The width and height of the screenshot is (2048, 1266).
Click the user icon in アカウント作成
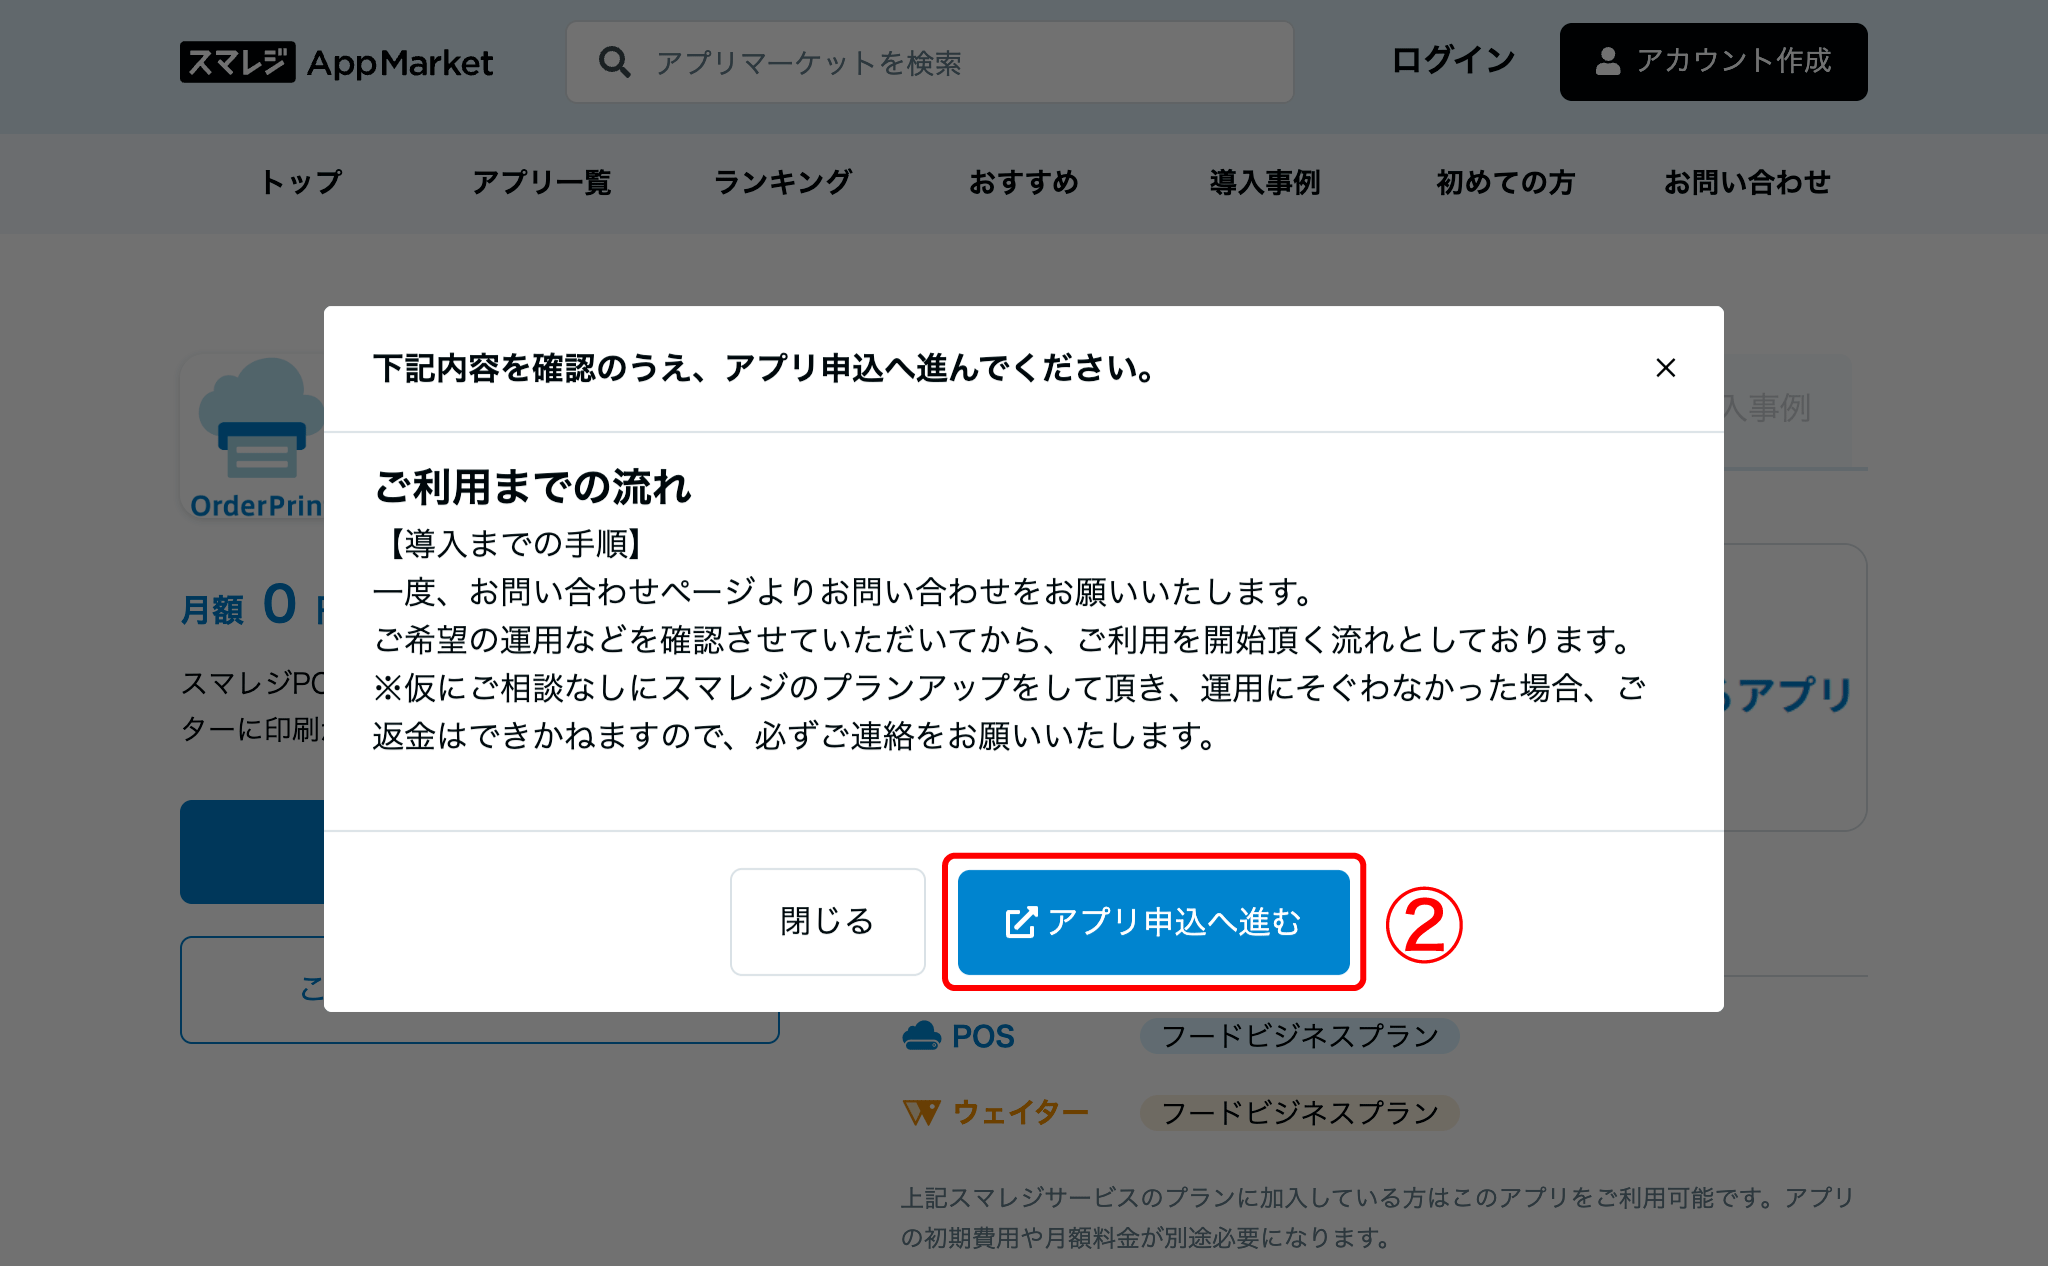(x=1607, y=62)
